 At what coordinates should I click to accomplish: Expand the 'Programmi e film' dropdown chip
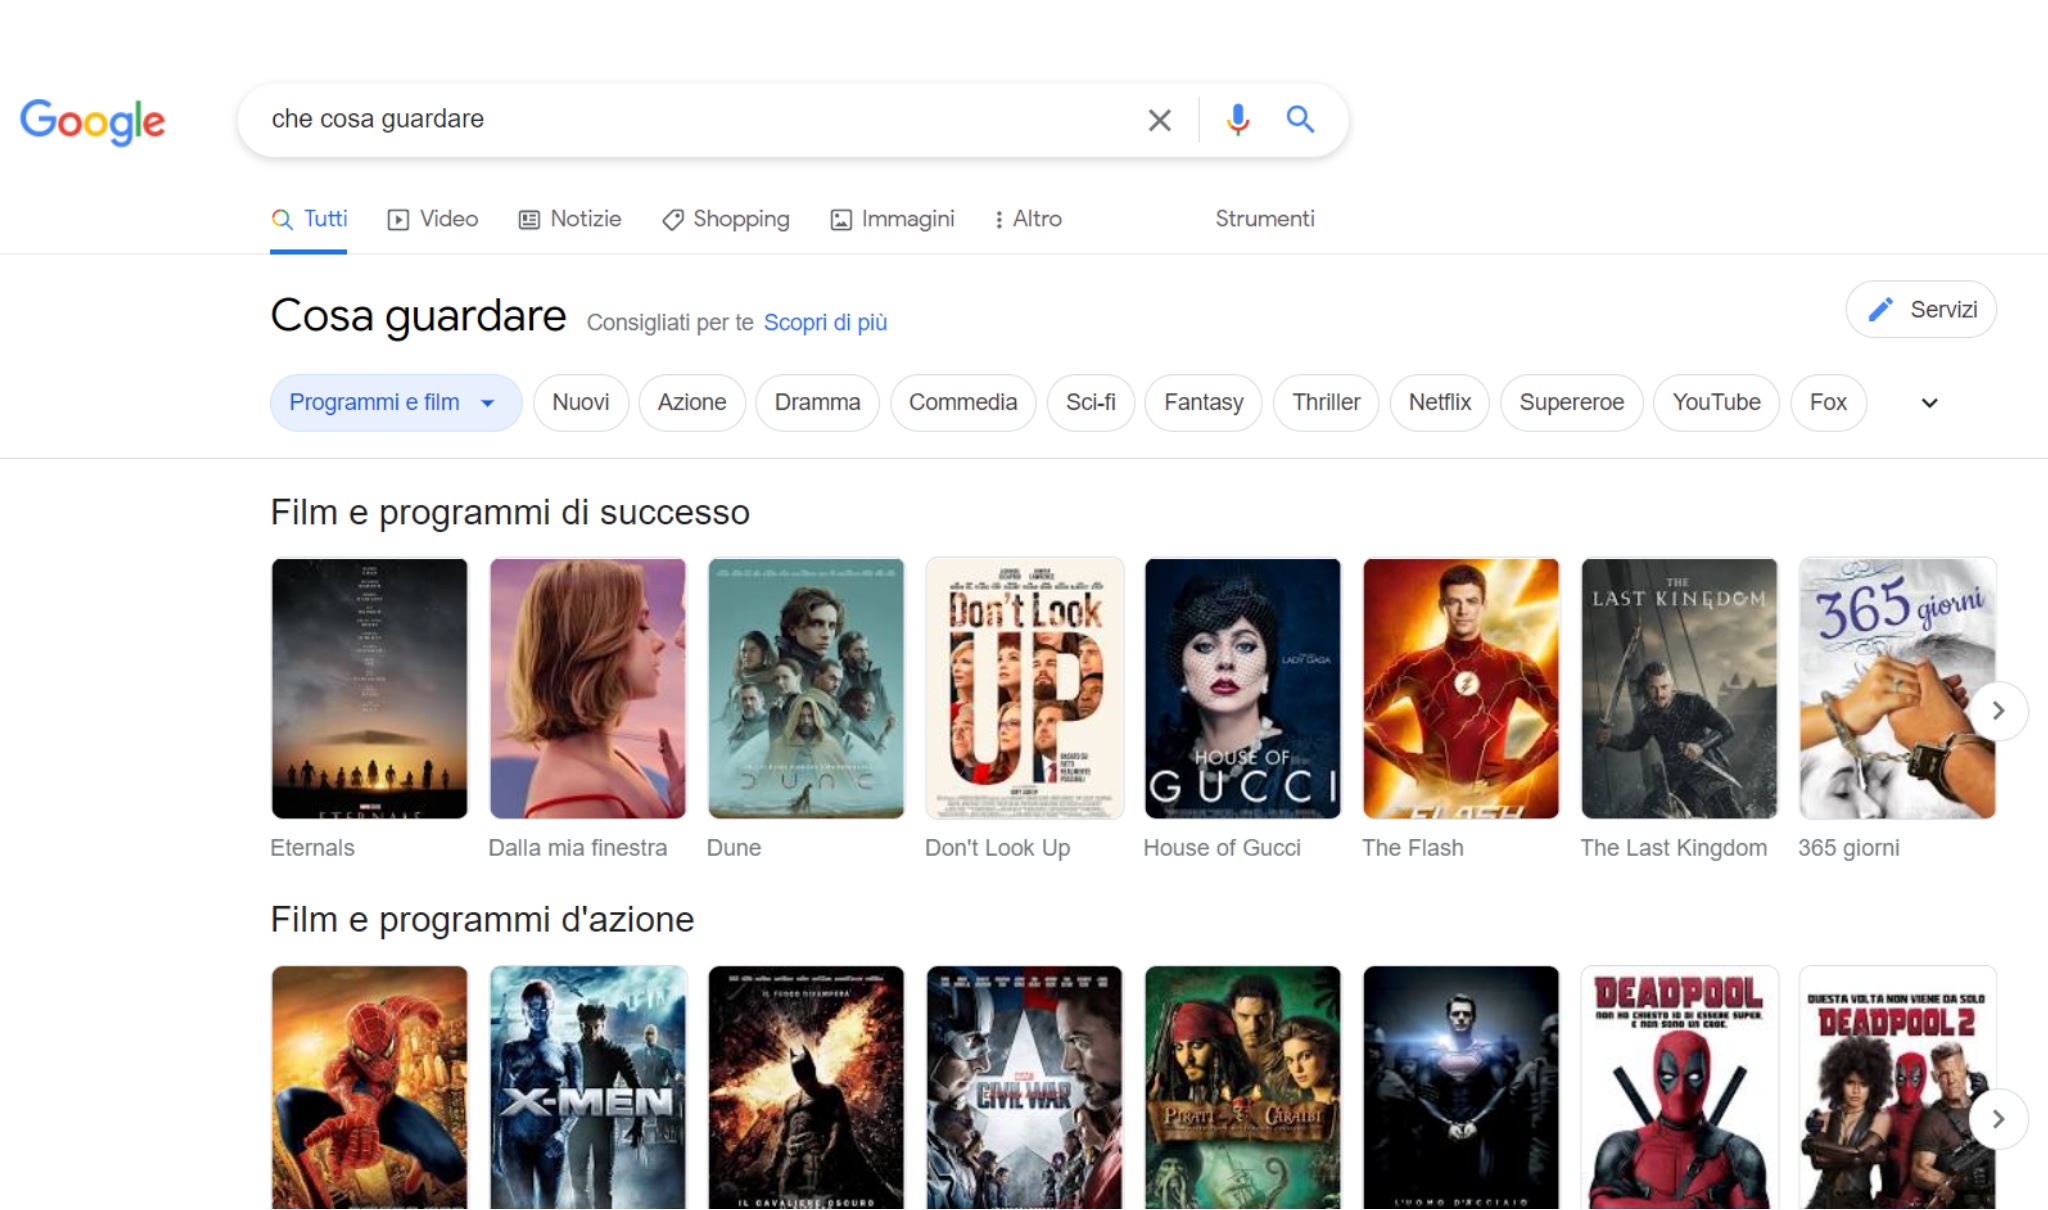click(x=396, y=403)
